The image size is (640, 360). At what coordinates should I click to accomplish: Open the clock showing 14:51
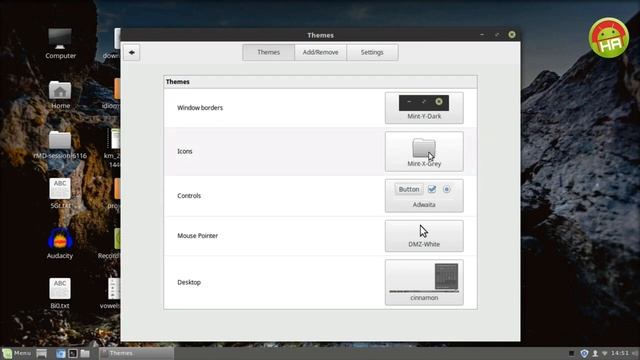coord(620,353)
